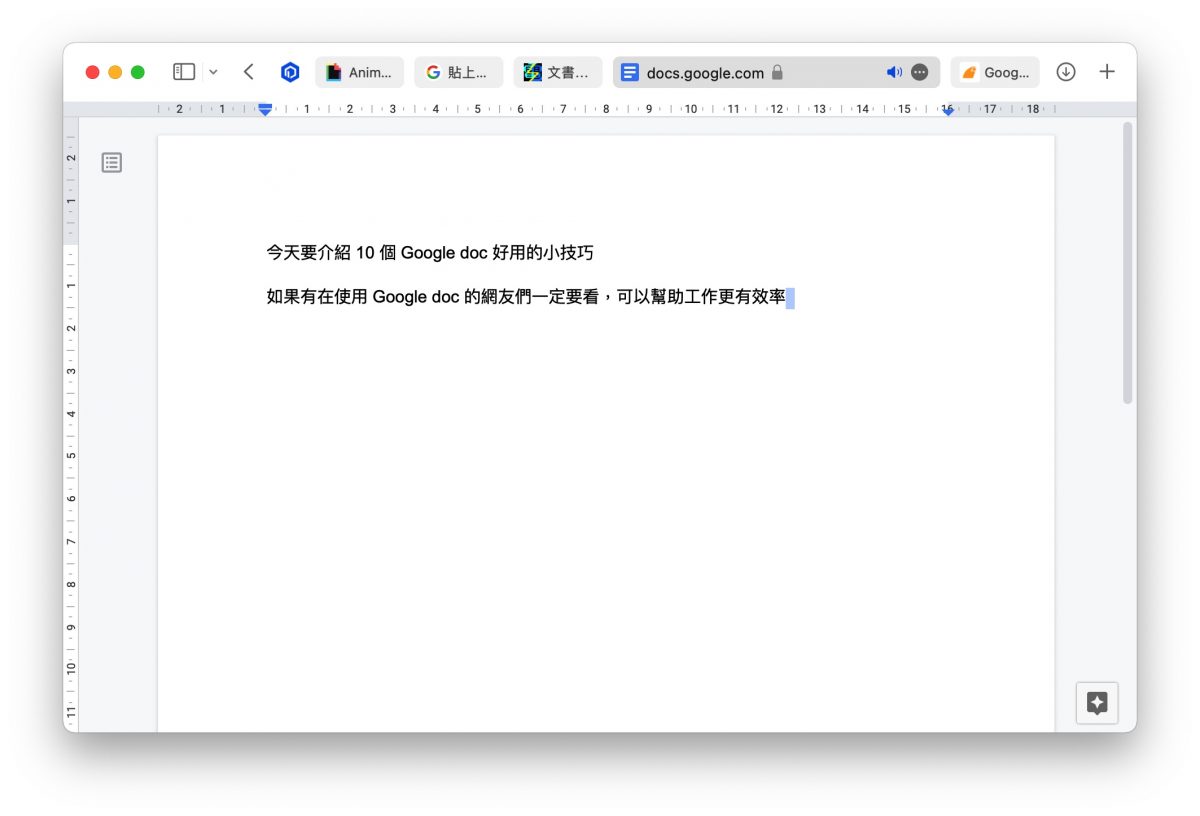The width and height of the screenshot is (1200, 816).
Task: Close the window with the red button
Action: point(93,72)
